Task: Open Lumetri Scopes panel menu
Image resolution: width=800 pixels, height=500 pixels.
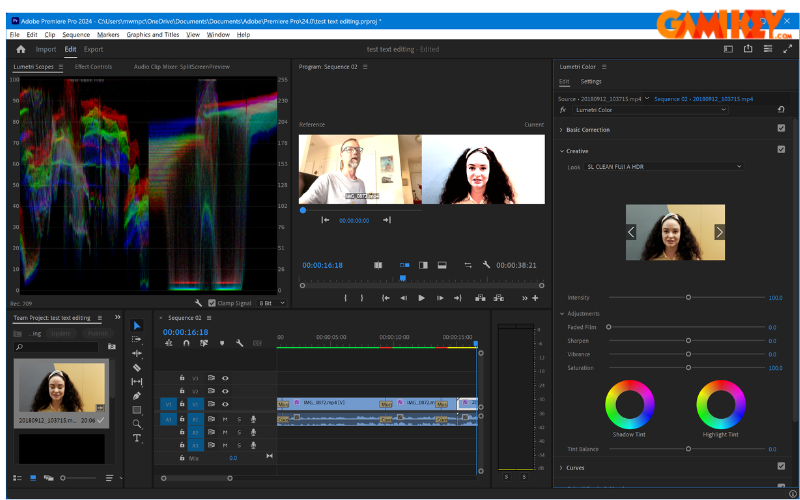Action: click(61, 67)
